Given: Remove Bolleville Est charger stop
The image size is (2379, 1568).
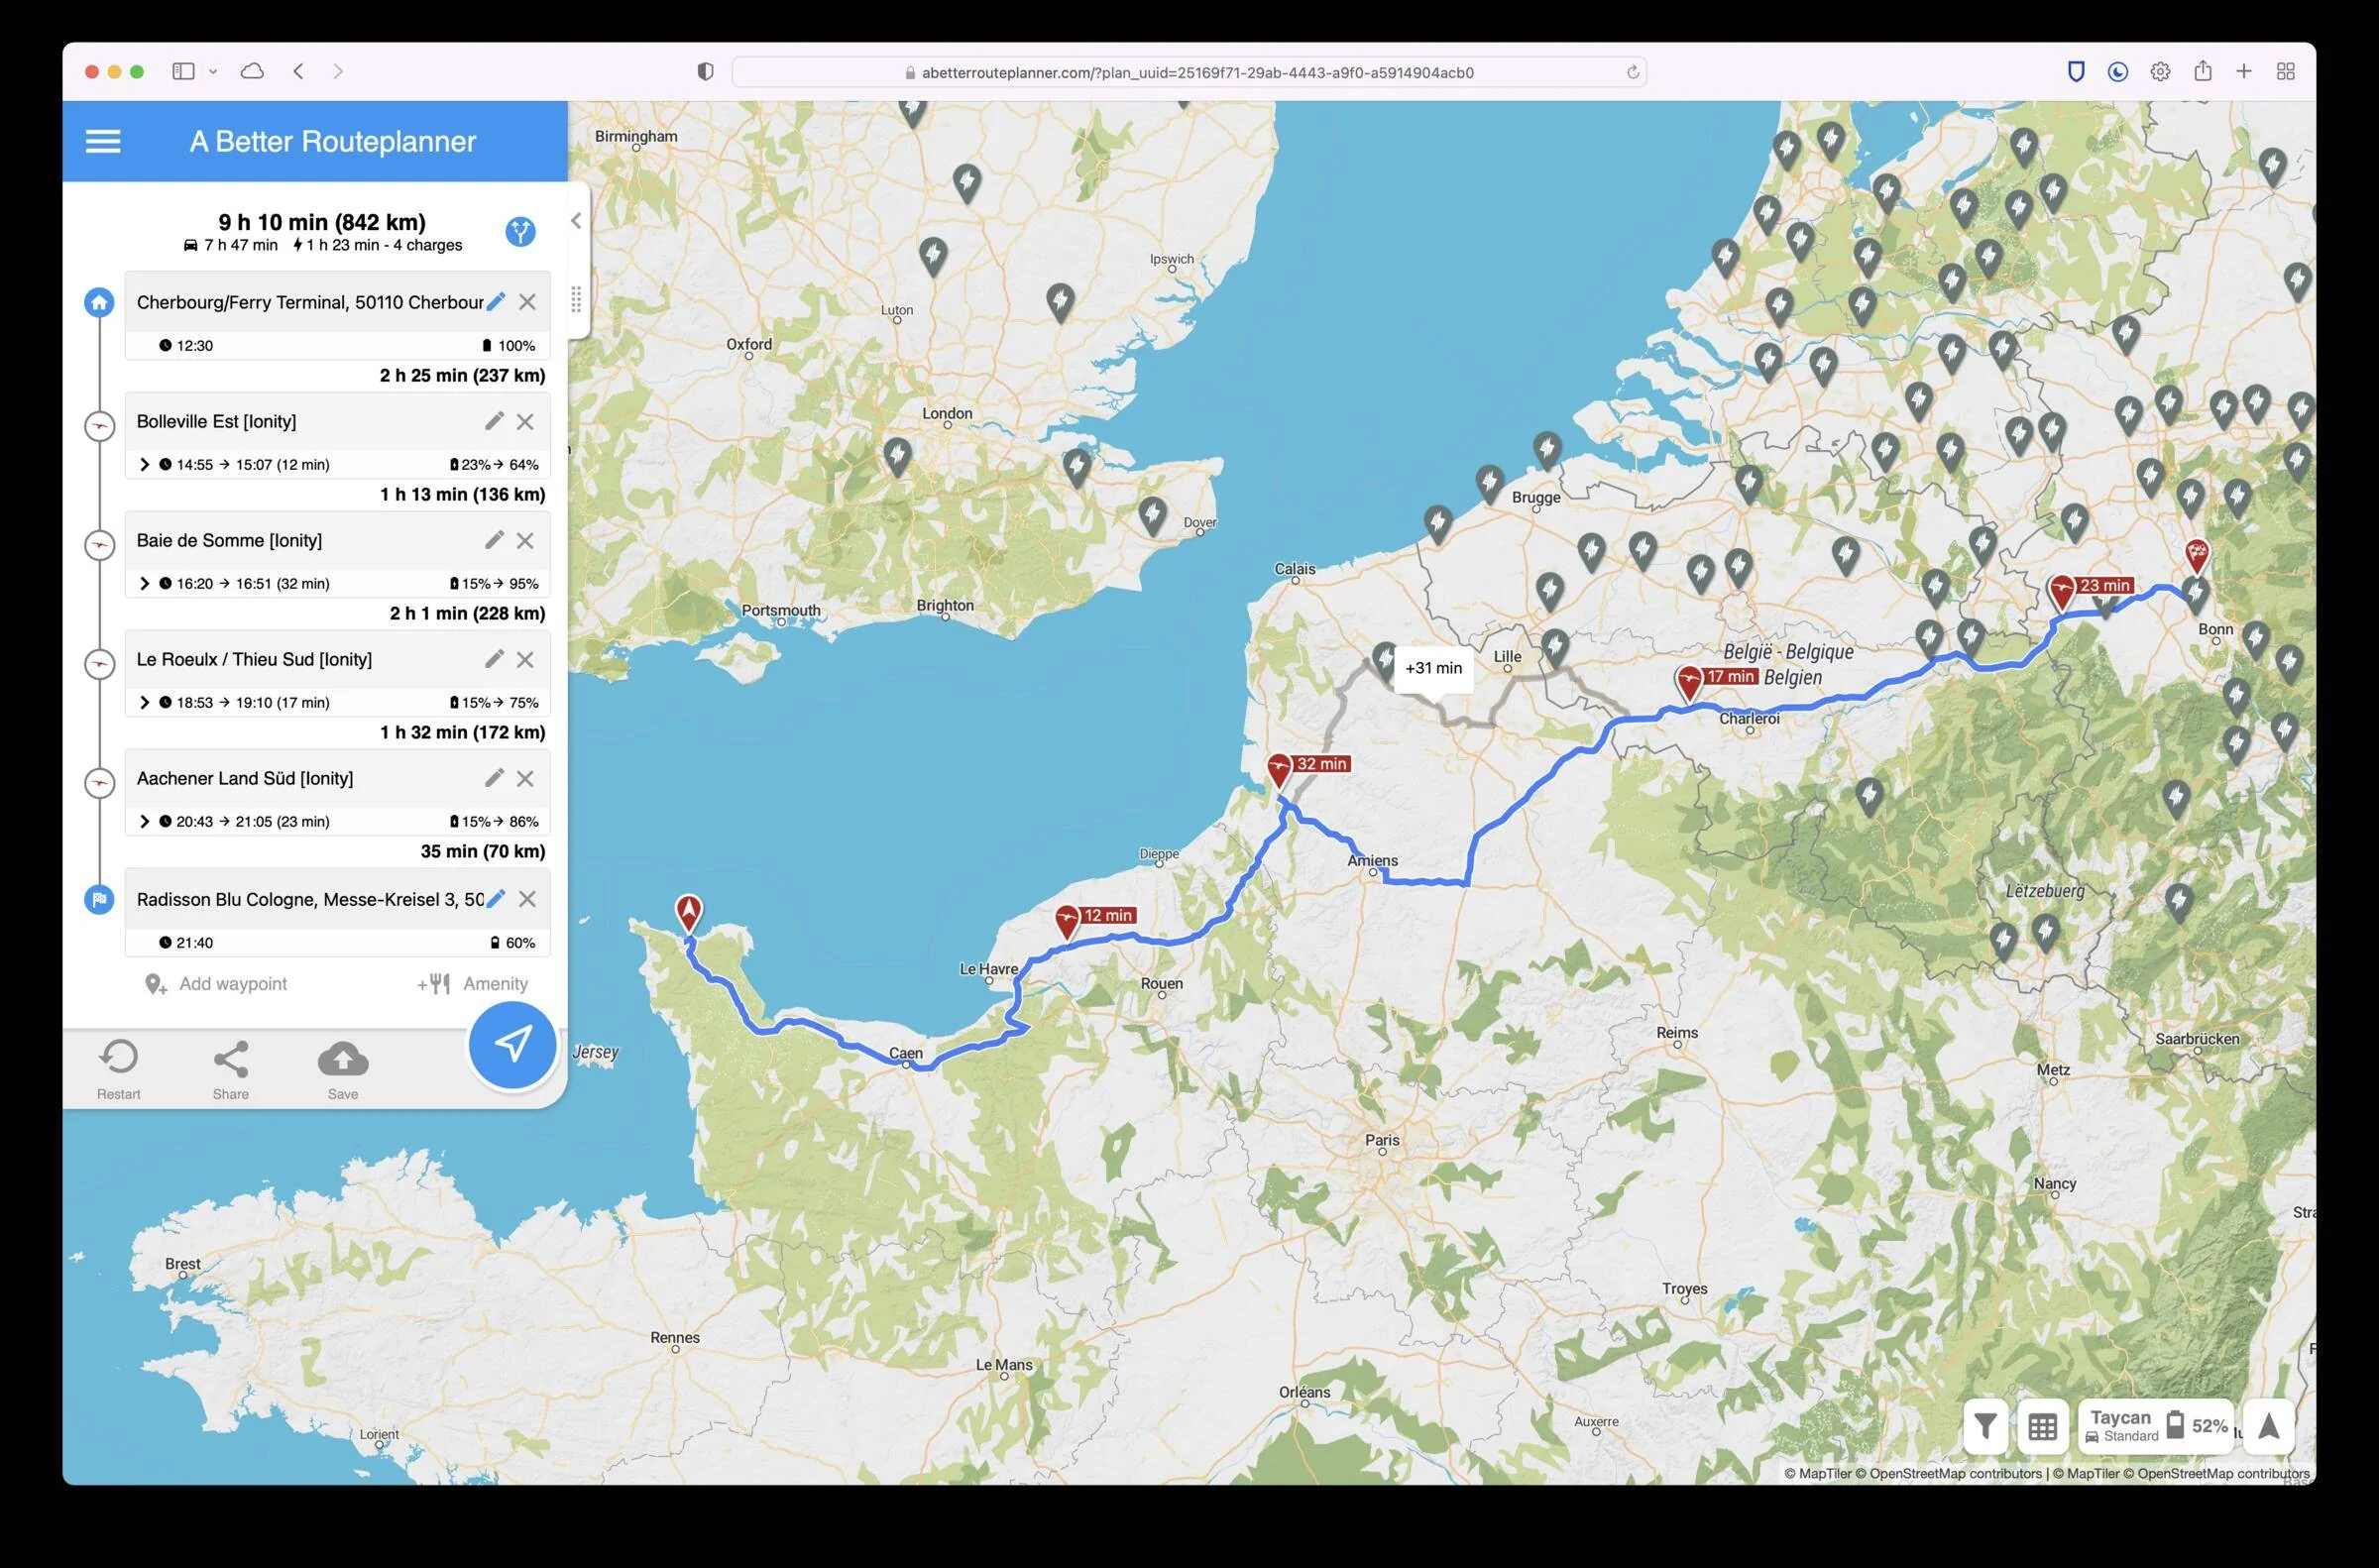Looking at the screenshot, I should [x=525, y=421].
